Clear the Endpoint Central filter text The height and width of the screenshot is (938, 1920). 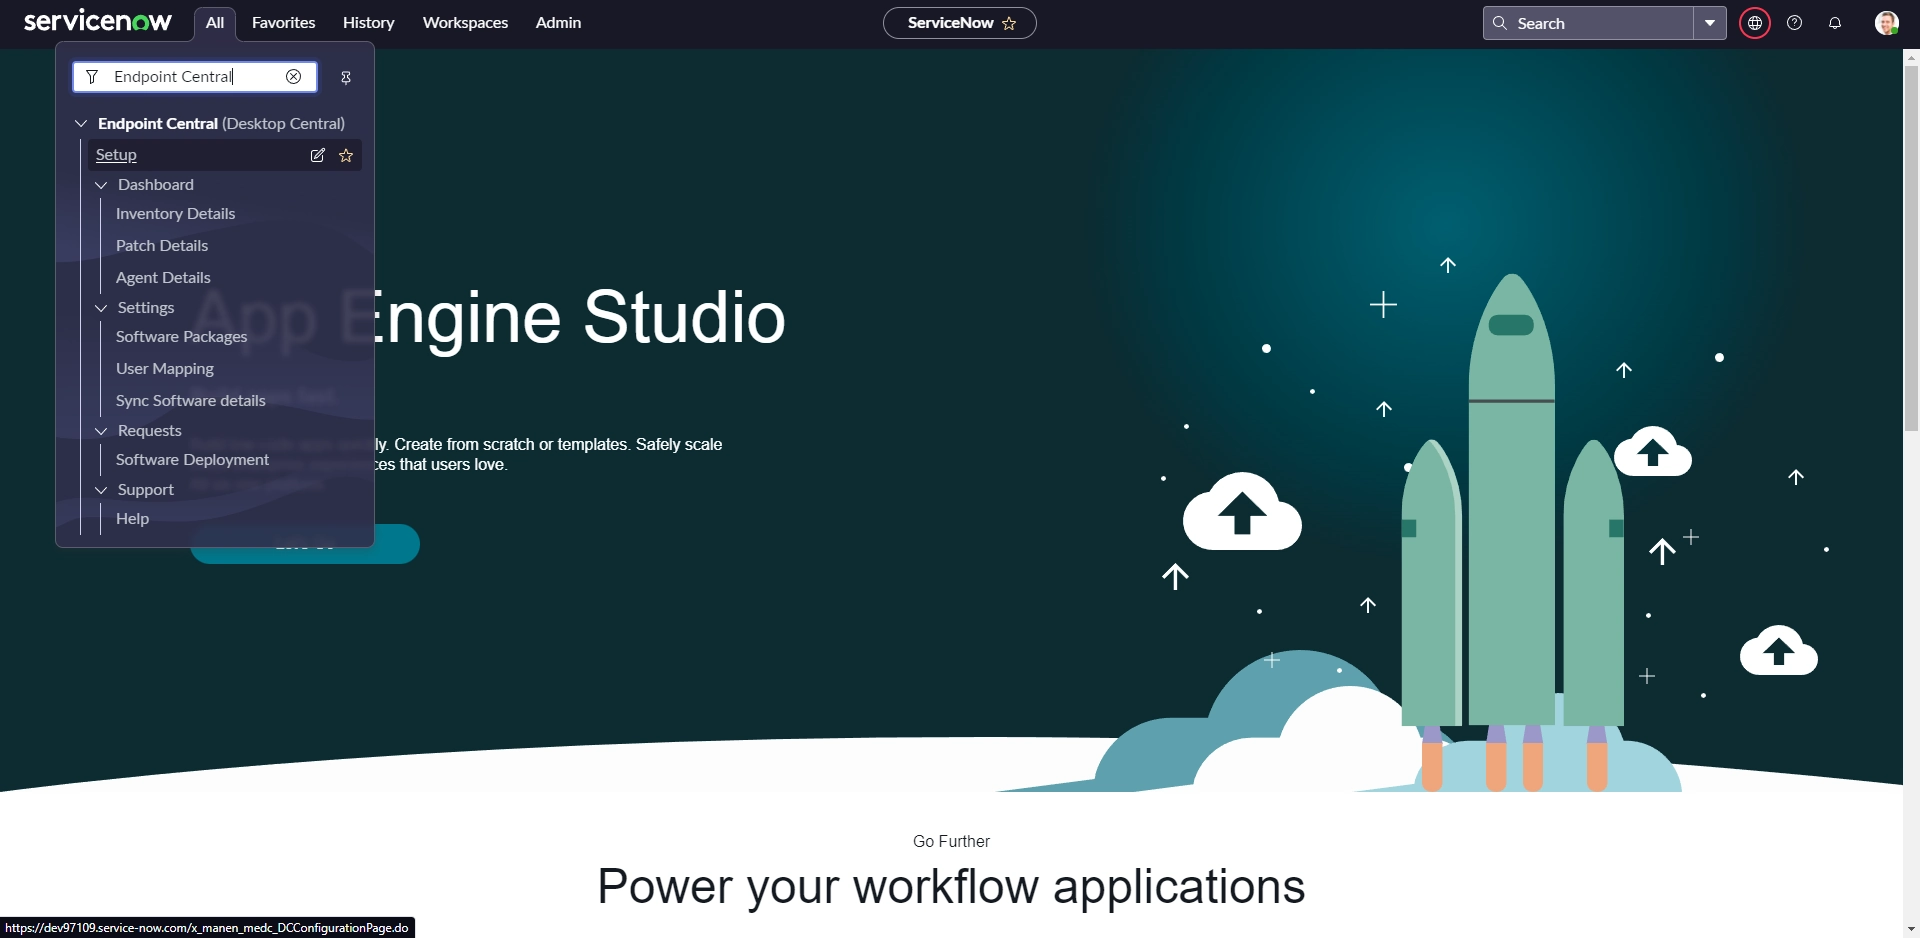pos(293,77)
